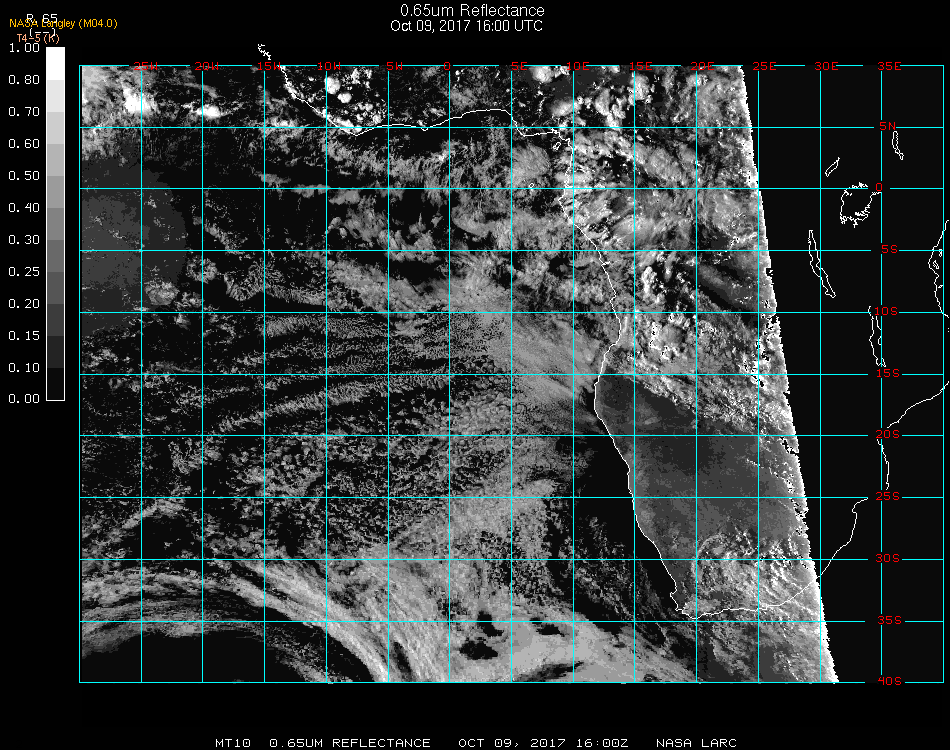
Task: Click the "MT10" text in the footer
Action: click(x=233, y=743)
